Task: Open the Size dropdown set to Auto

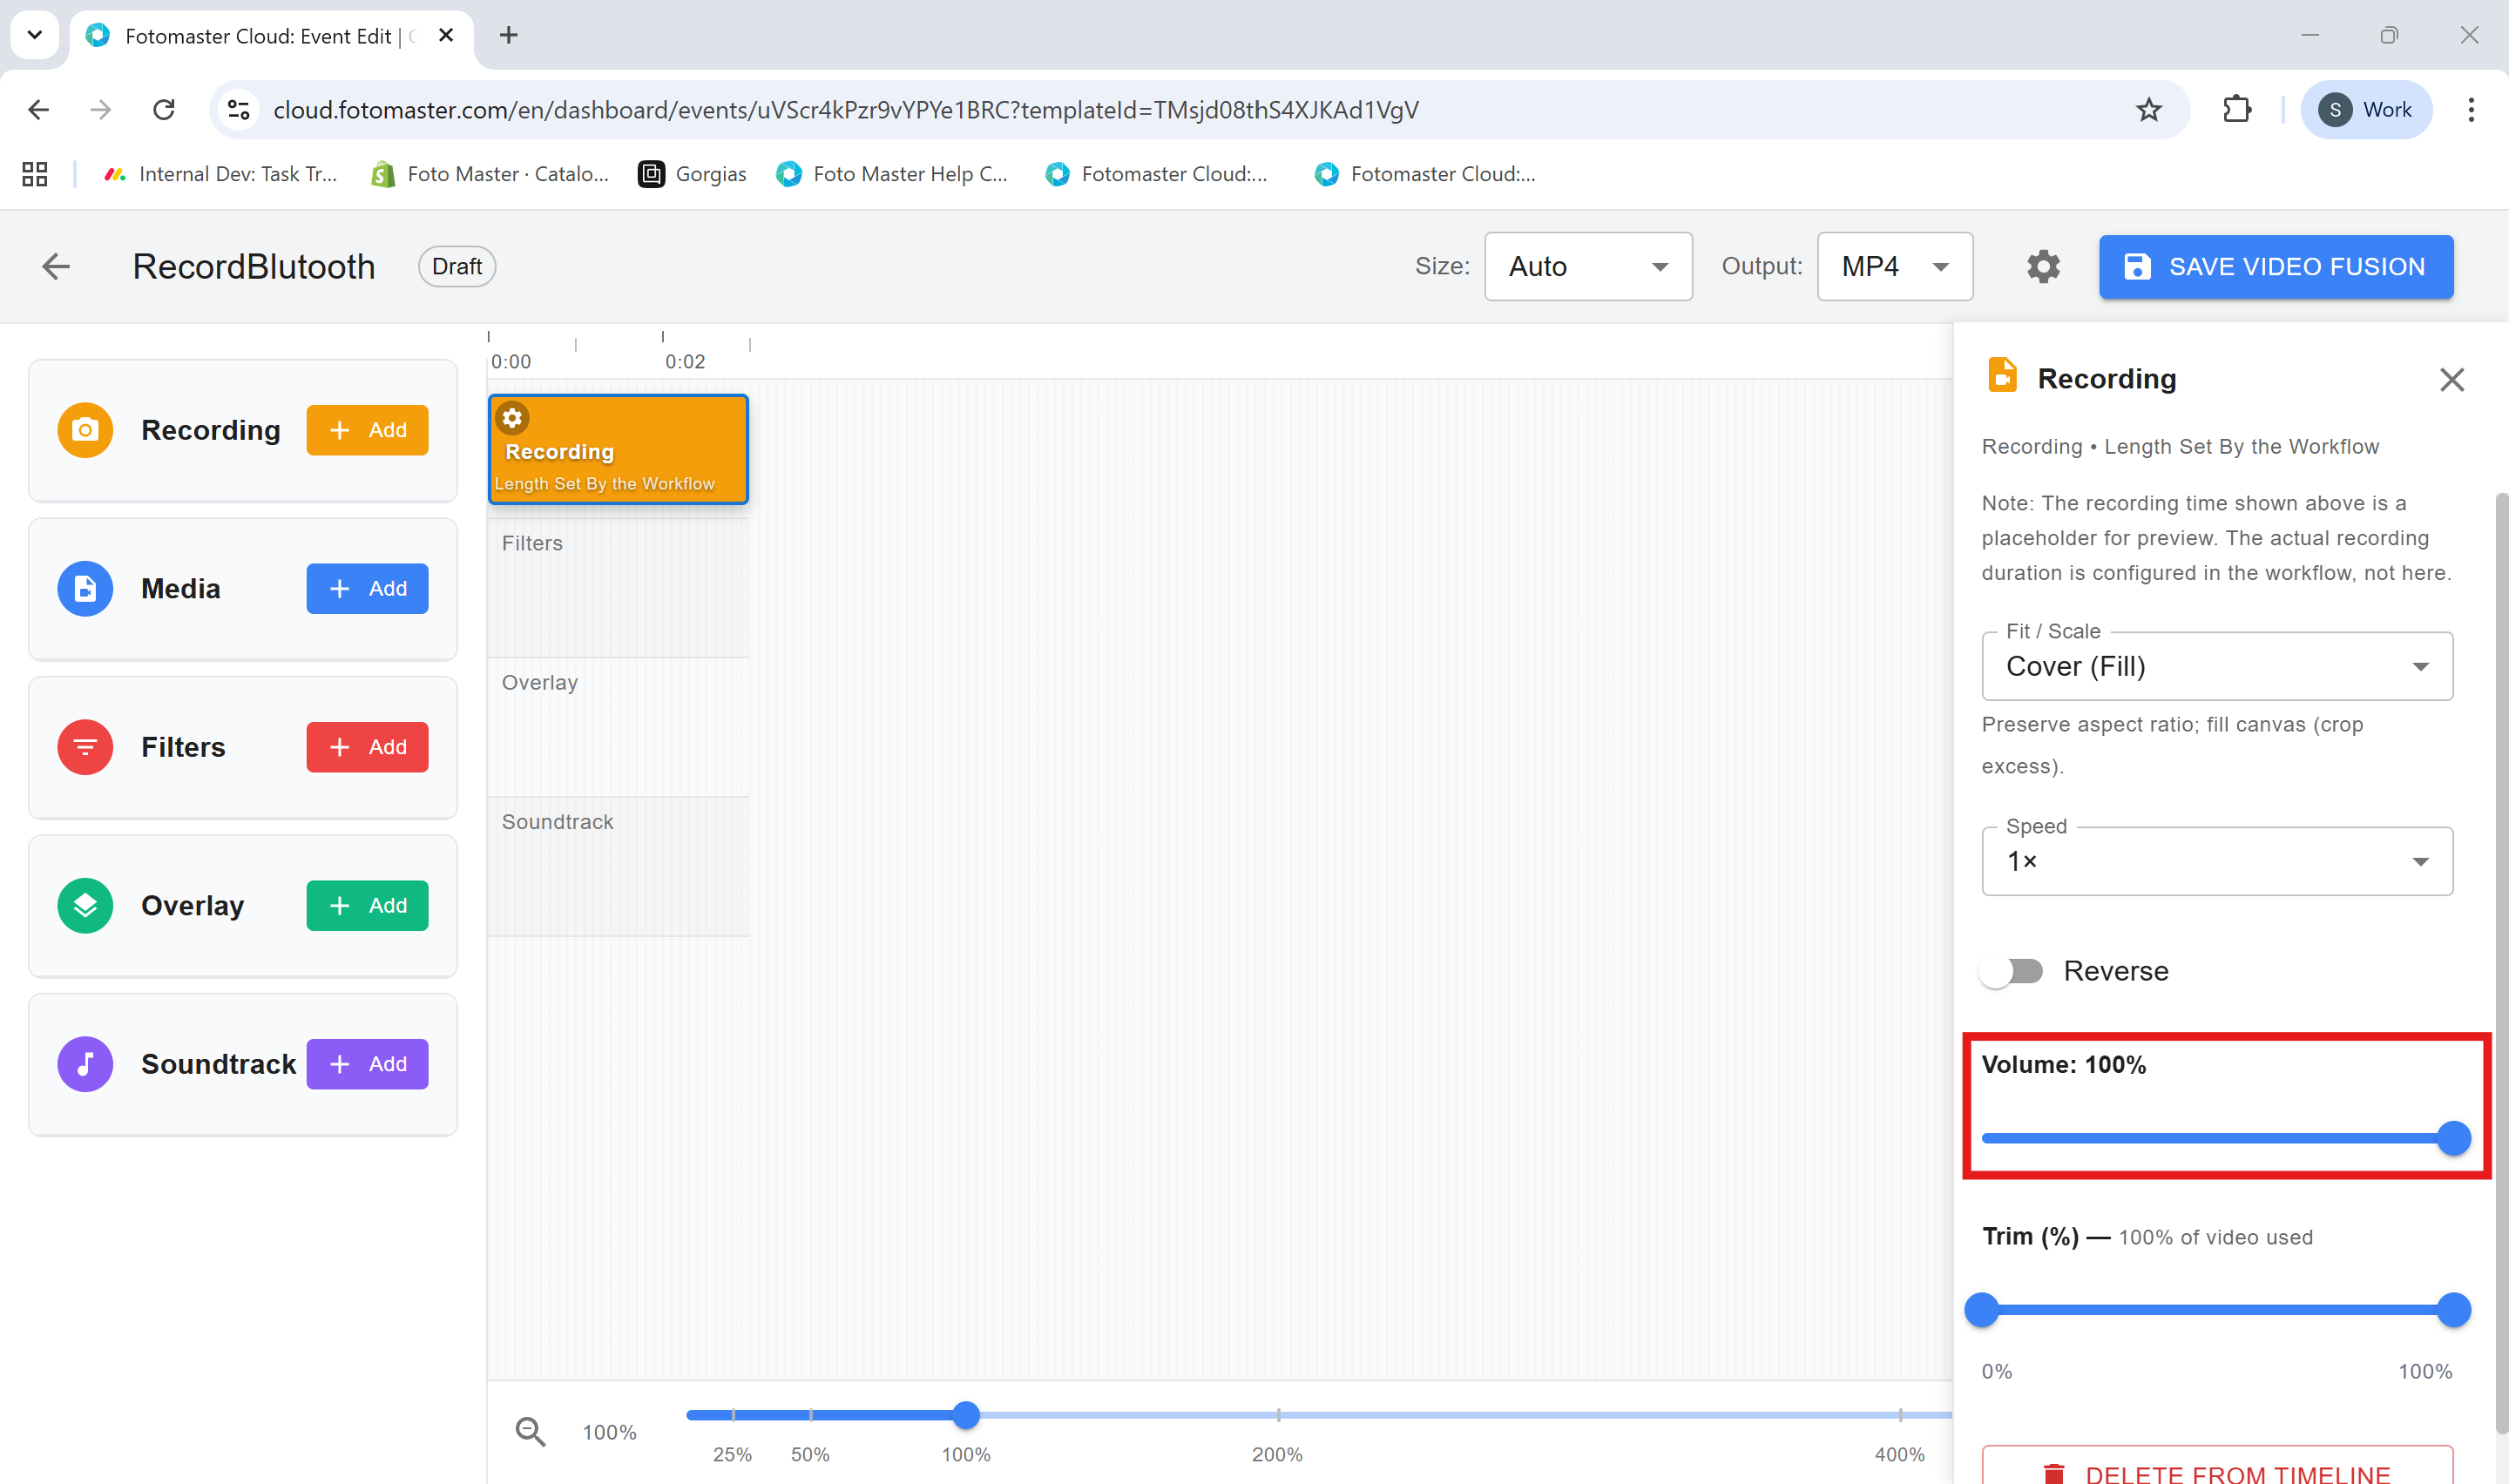Action: (x=1587, y=267)
